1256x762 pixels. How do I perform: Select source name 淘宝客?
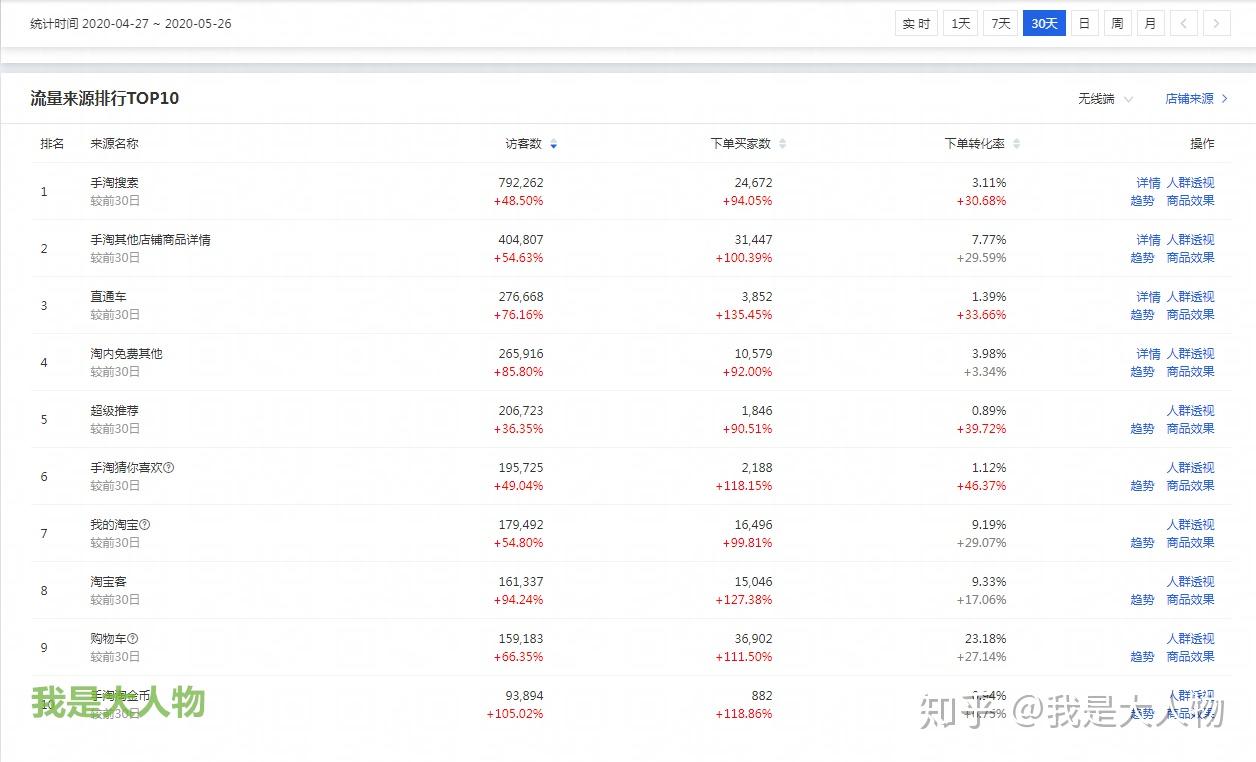point(108,582)
